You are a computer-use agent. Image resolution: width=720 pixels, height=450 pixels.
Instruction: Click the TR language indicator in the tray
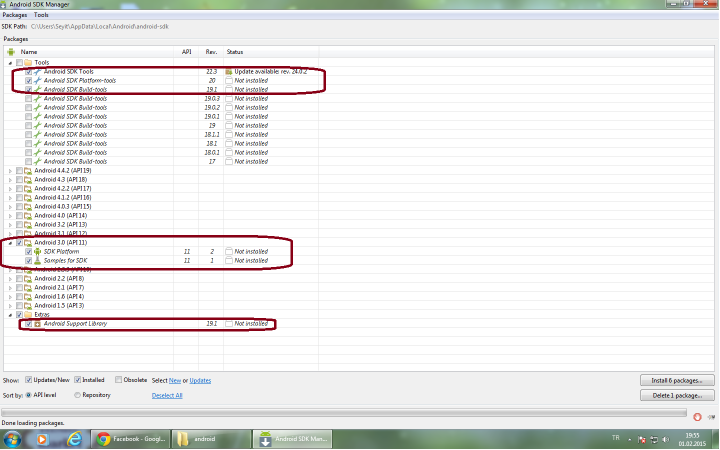616,438
